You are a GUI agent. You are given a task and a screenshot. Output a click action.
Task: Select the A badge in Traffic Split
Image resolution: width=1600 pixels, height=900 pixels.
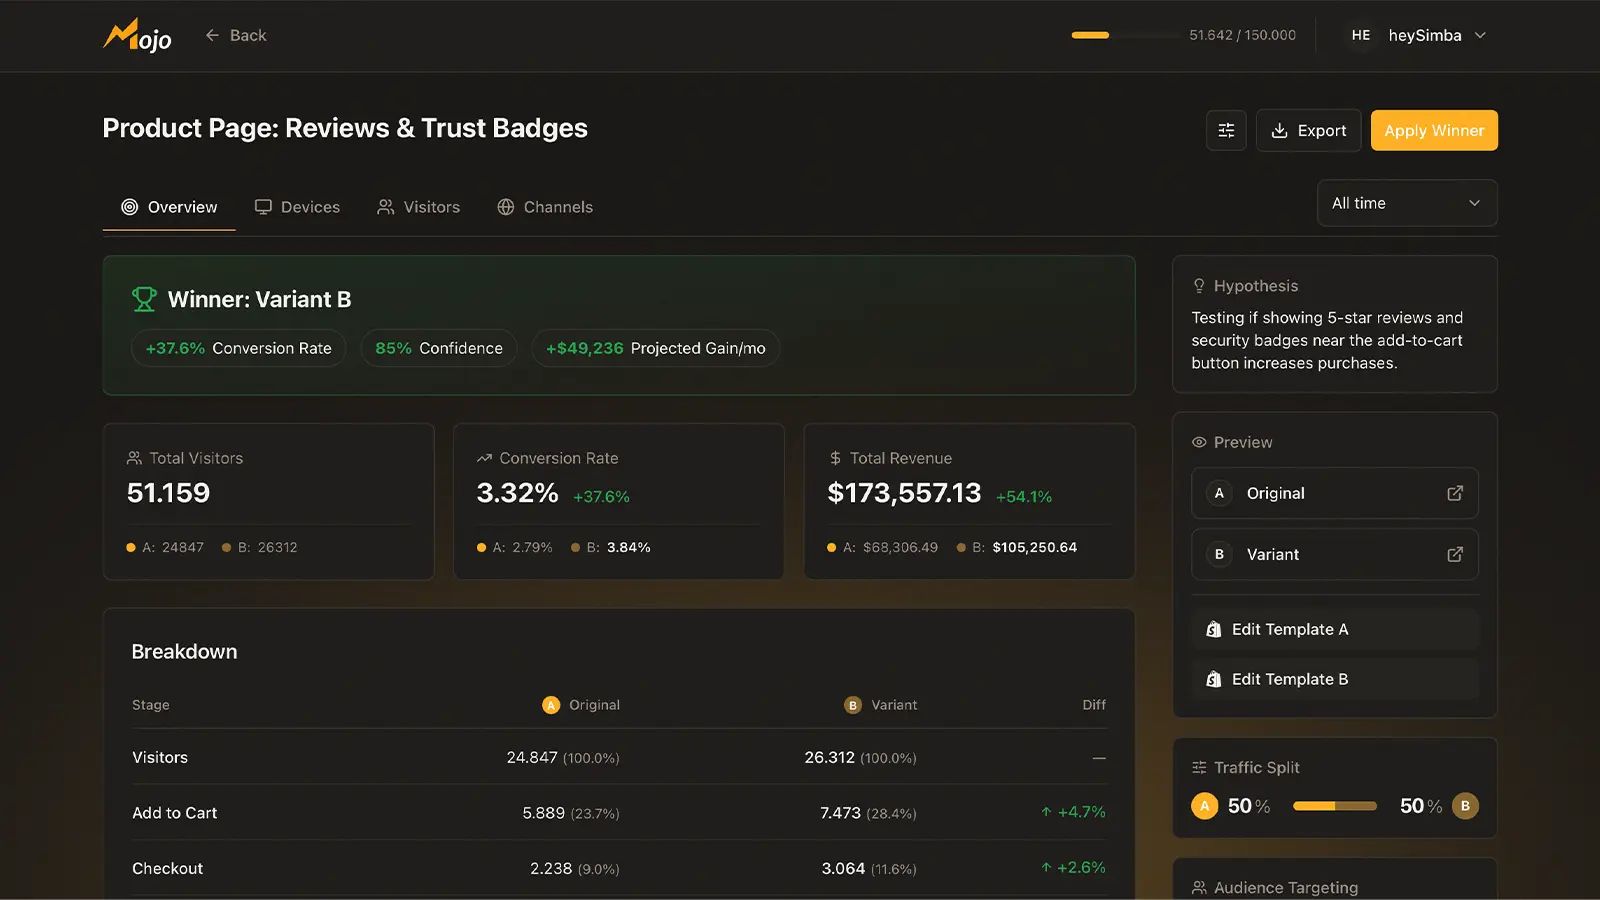[1204, 806]
